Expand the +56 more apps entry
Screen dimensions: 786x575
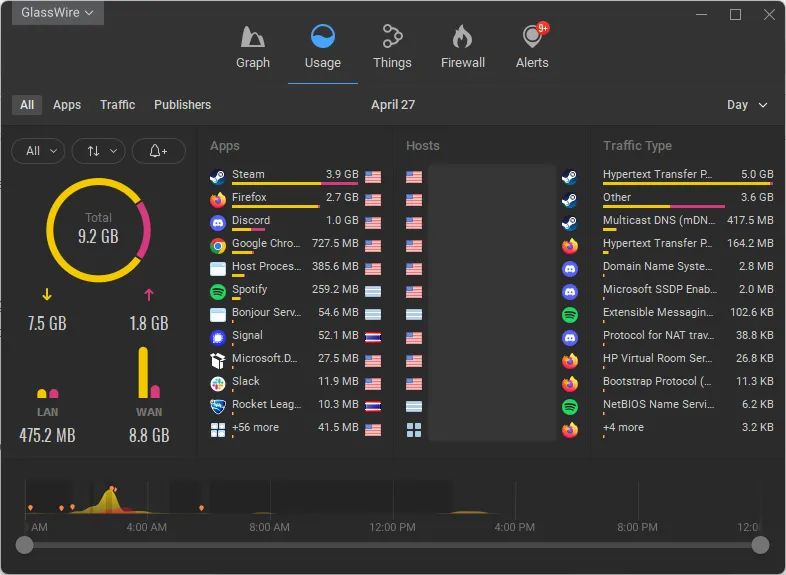(x=255, y=428)
